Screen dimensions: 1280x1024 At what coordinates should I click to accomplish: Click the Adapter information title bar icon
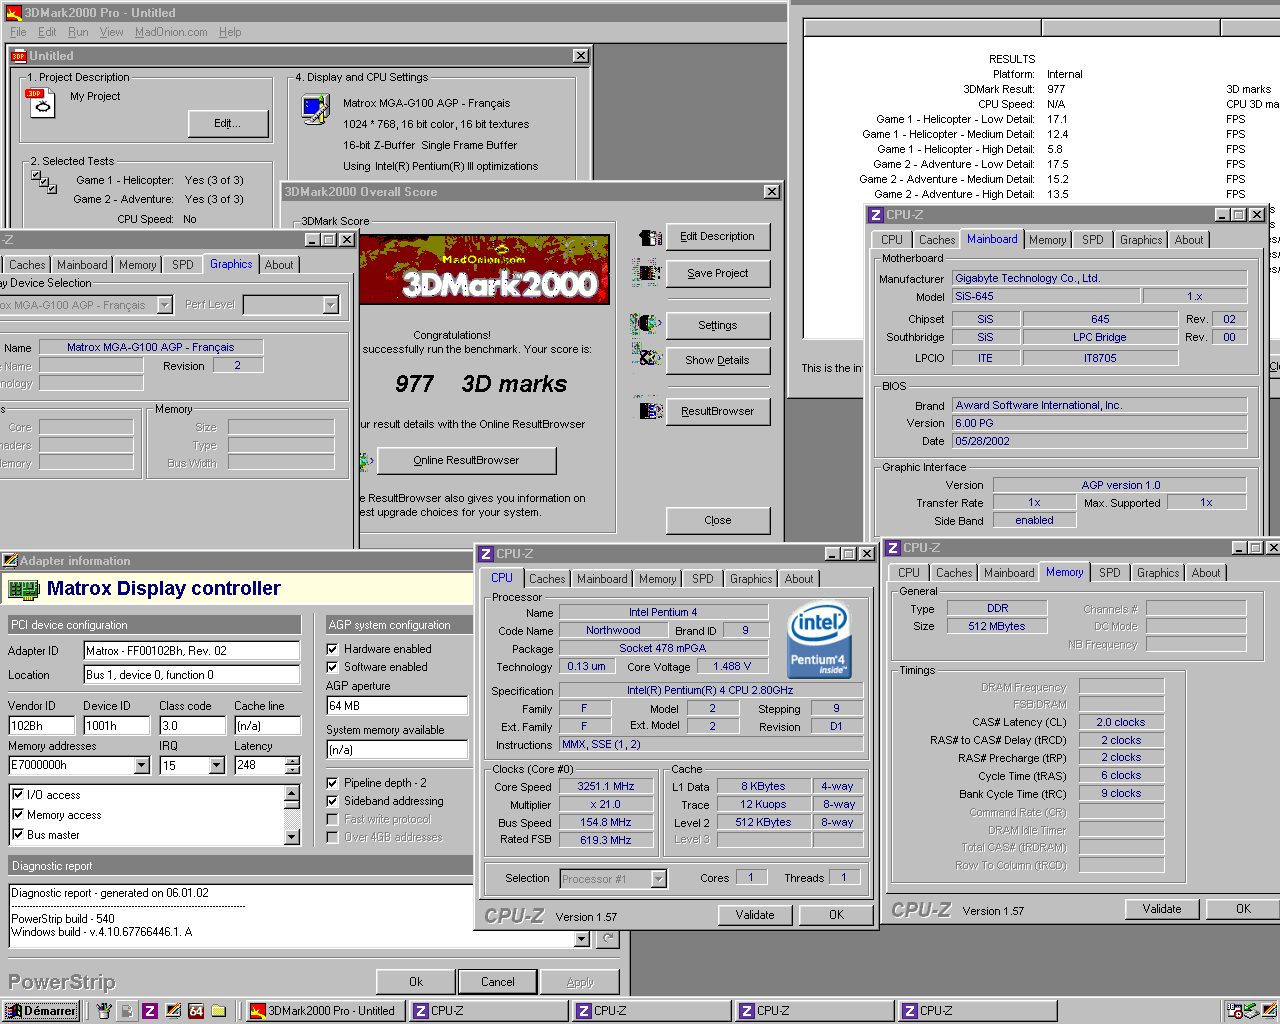pyautogui.click(x=10, y=561)
